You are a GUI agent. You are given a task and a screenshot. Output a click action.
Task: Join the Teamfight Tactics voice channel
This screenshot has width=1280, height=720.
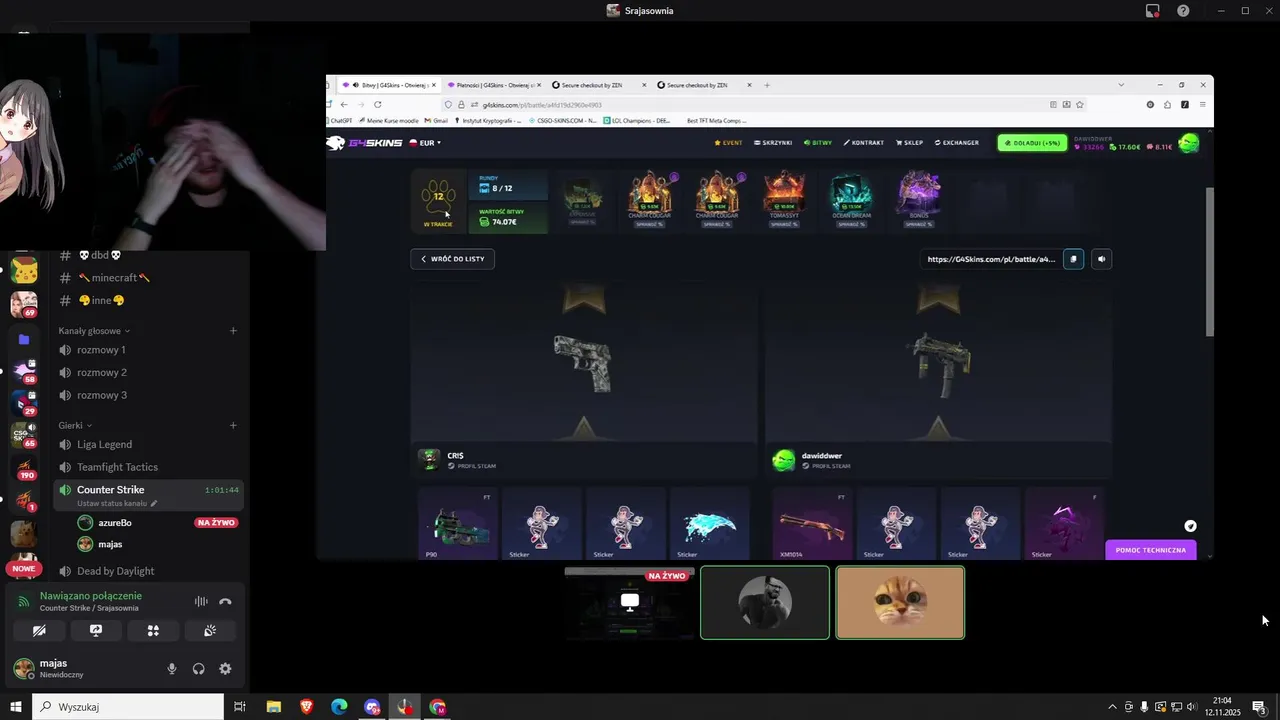click(148, 467)
